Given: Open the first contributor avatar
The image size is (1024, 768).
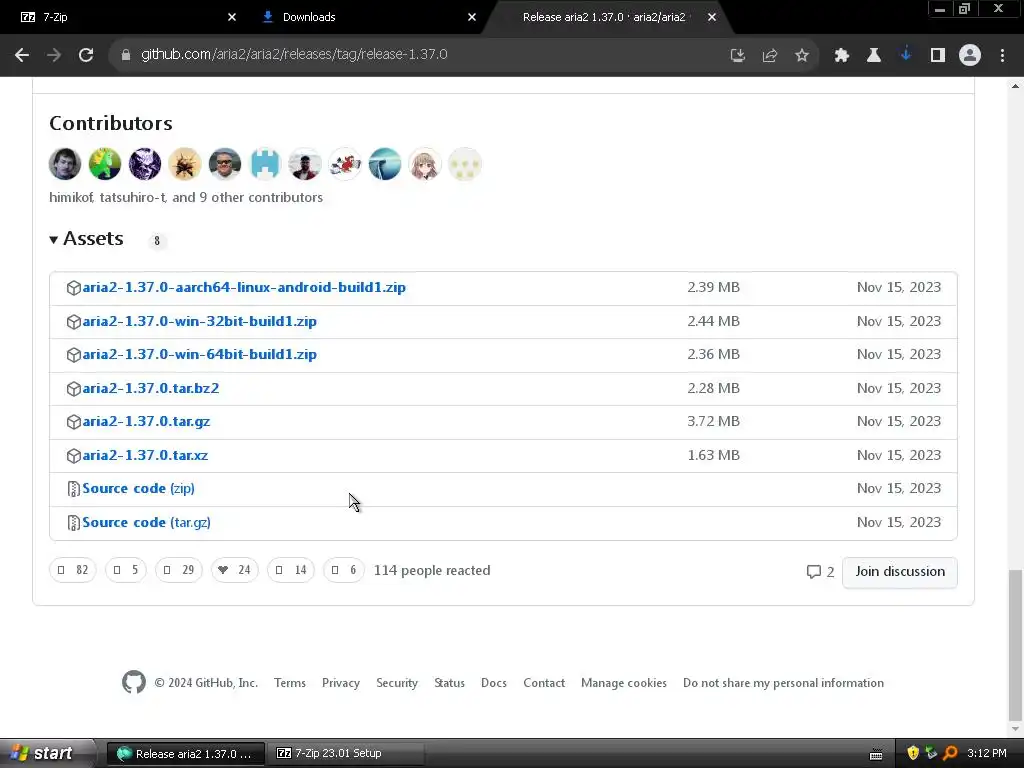Looking at the screenshot, I should click(65, 164).
